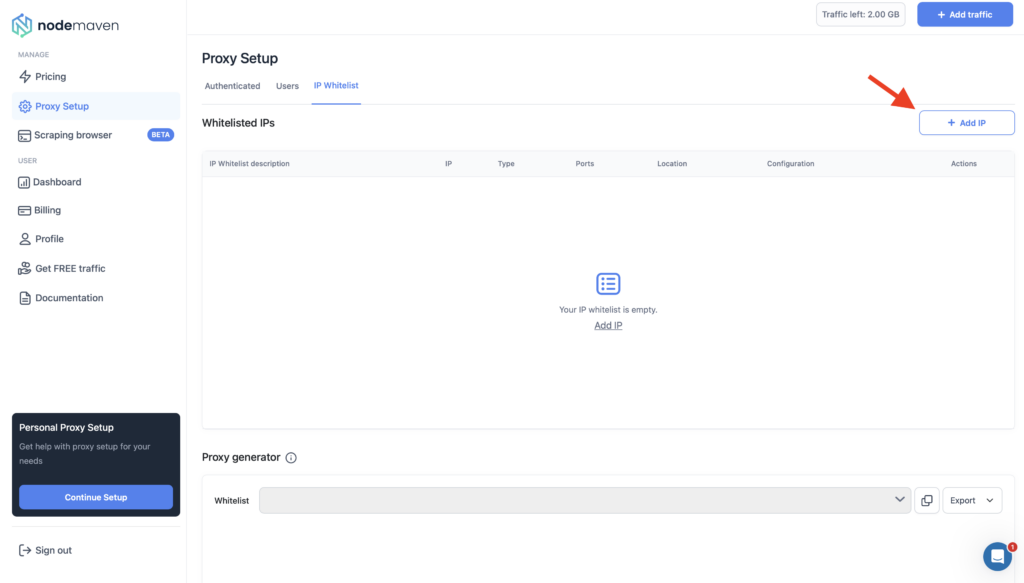Screen dimensions: 1024x583
Task: Click the Add traffic button
Action: coord(965,14)
